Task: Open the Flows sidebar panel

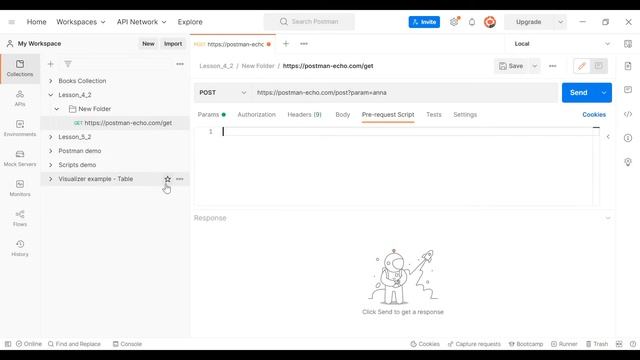Action: pyautogui.click(x=20, y=218)
